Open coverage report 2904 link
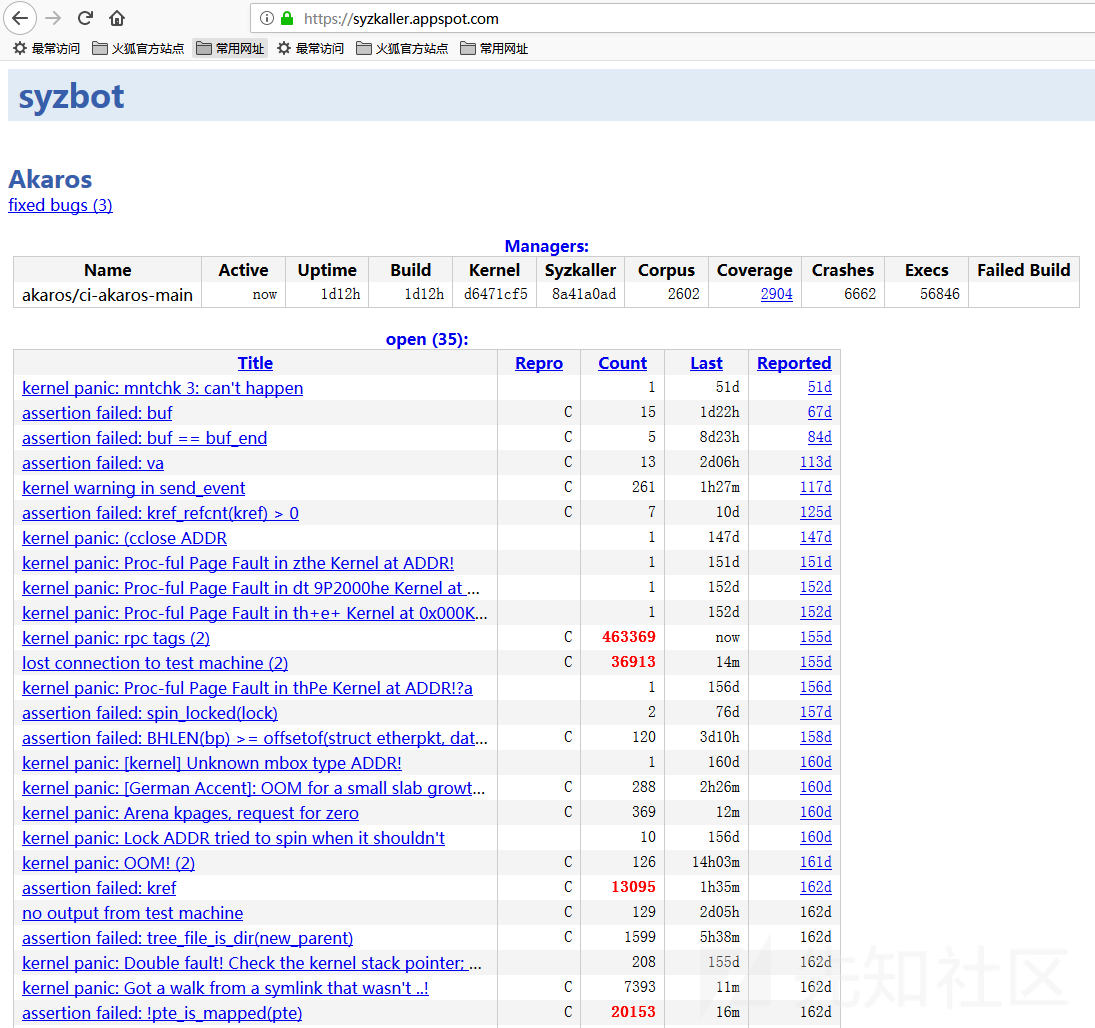Screen dimensions: 1095x1028 (777, 294)
